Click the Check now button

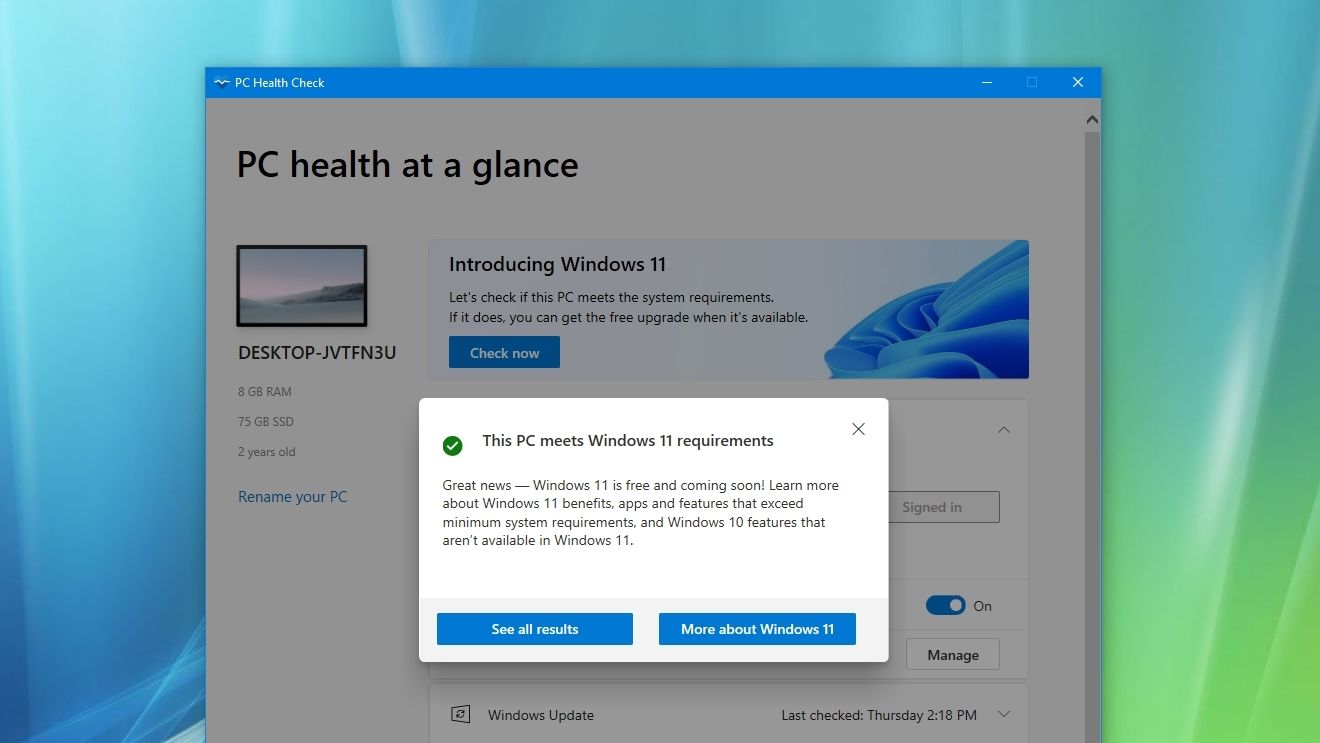(x=504, y=352)
